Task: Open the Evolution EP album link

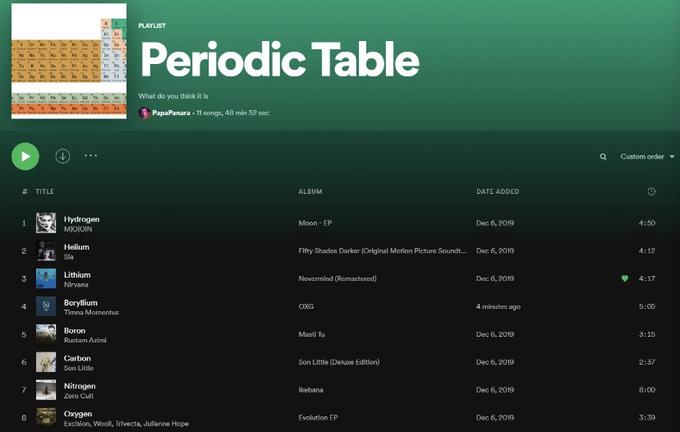Action: [318, 417]
